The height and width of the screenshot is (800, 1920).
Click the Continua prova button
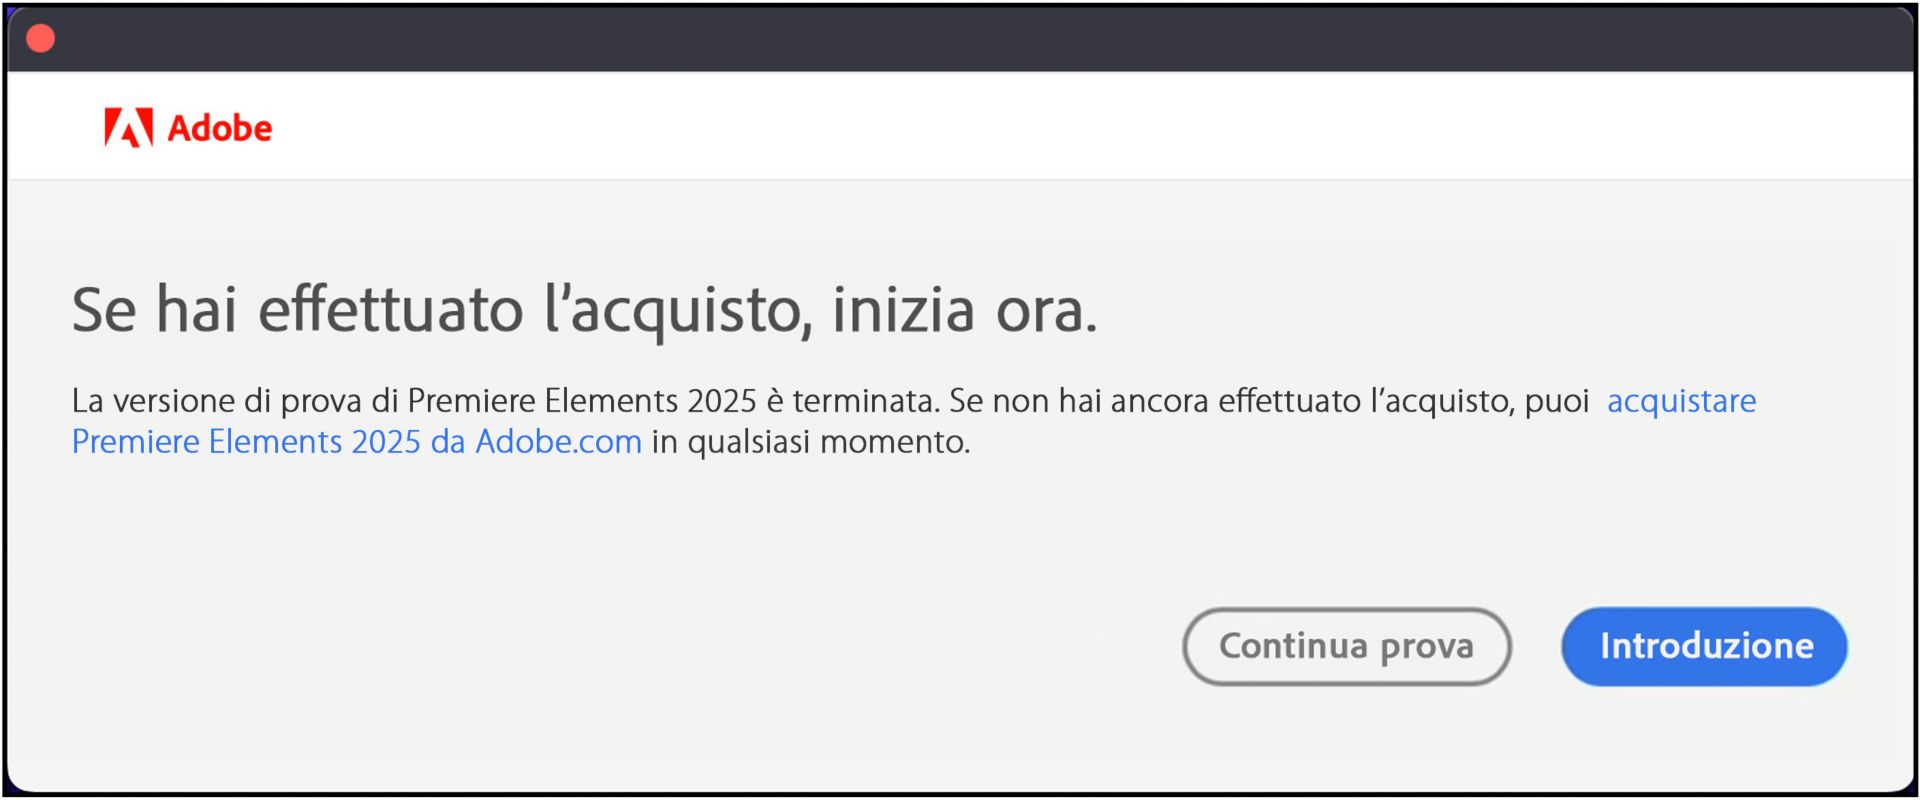click(1346, 646)
